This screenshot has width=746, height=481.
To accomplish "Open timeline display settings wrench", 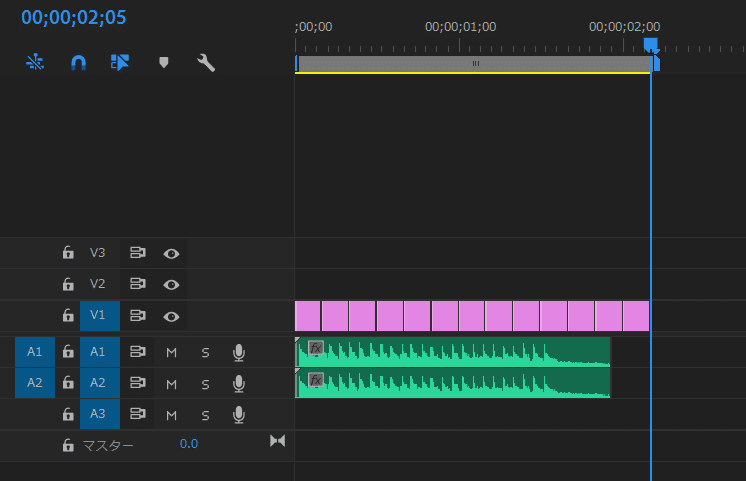I will click(x=206, y=62).
